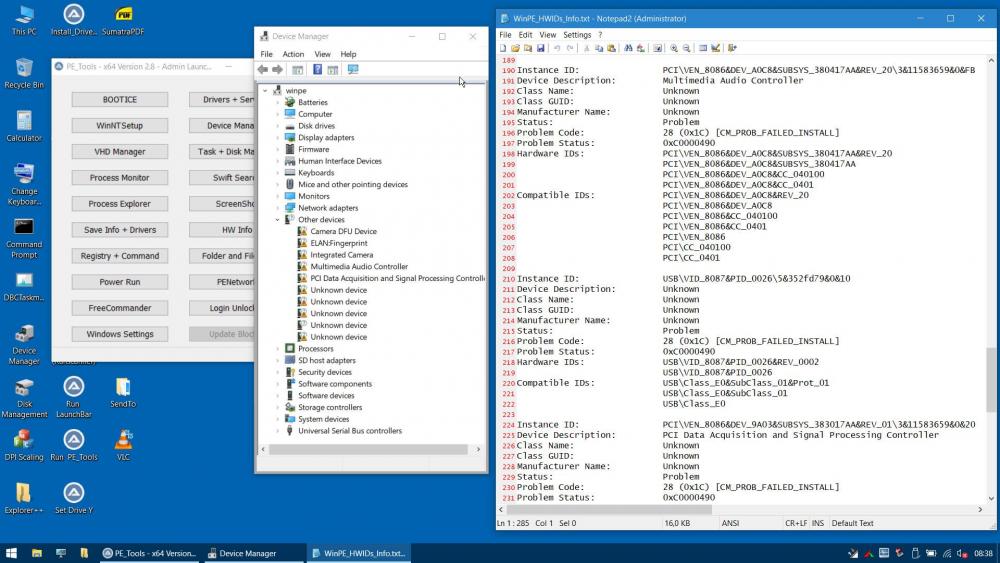Open the Settings menu in Notepad2
Image resolution: width=1000 pixels, height=563 pixels.
pyautogui.click(x=576, y=35)
